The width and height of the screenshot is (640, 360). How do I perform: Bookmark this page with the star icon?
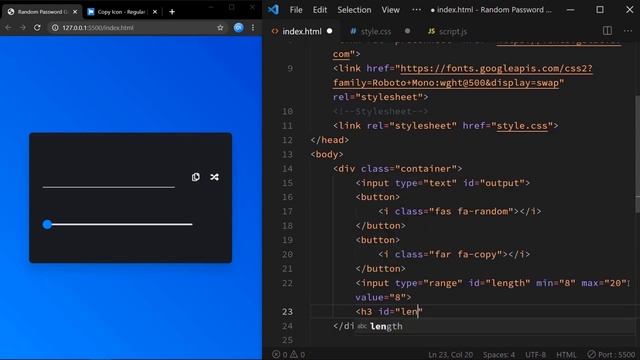(x=220, y=27)
